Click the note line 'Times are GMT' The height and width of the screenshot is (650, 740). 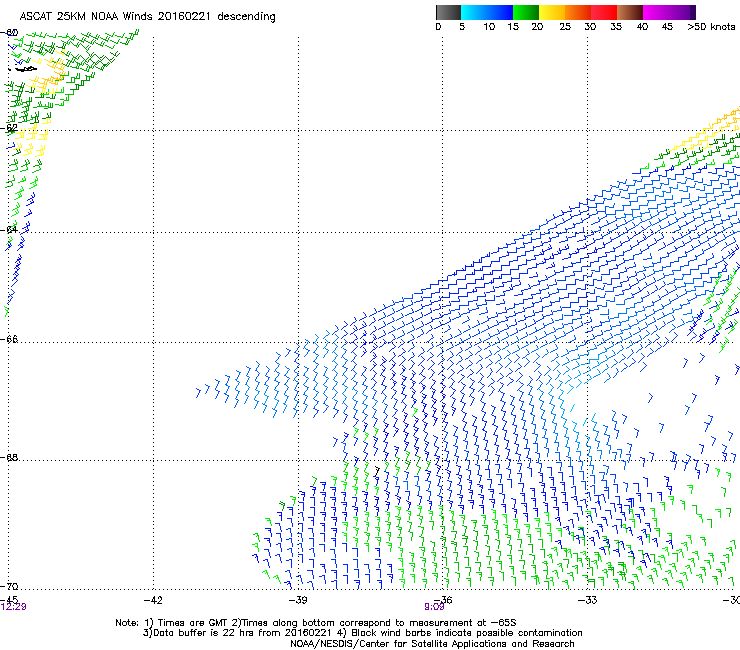[195, 623]
